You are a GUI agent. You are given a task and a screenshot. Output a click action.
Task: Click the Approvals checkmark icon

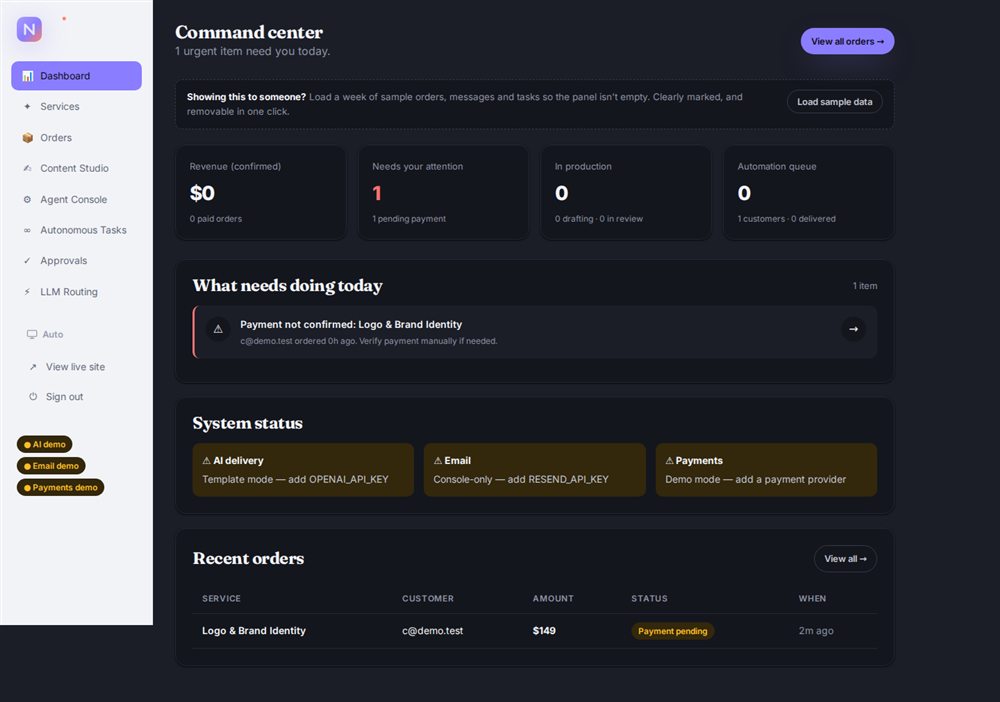click(27, 261)
